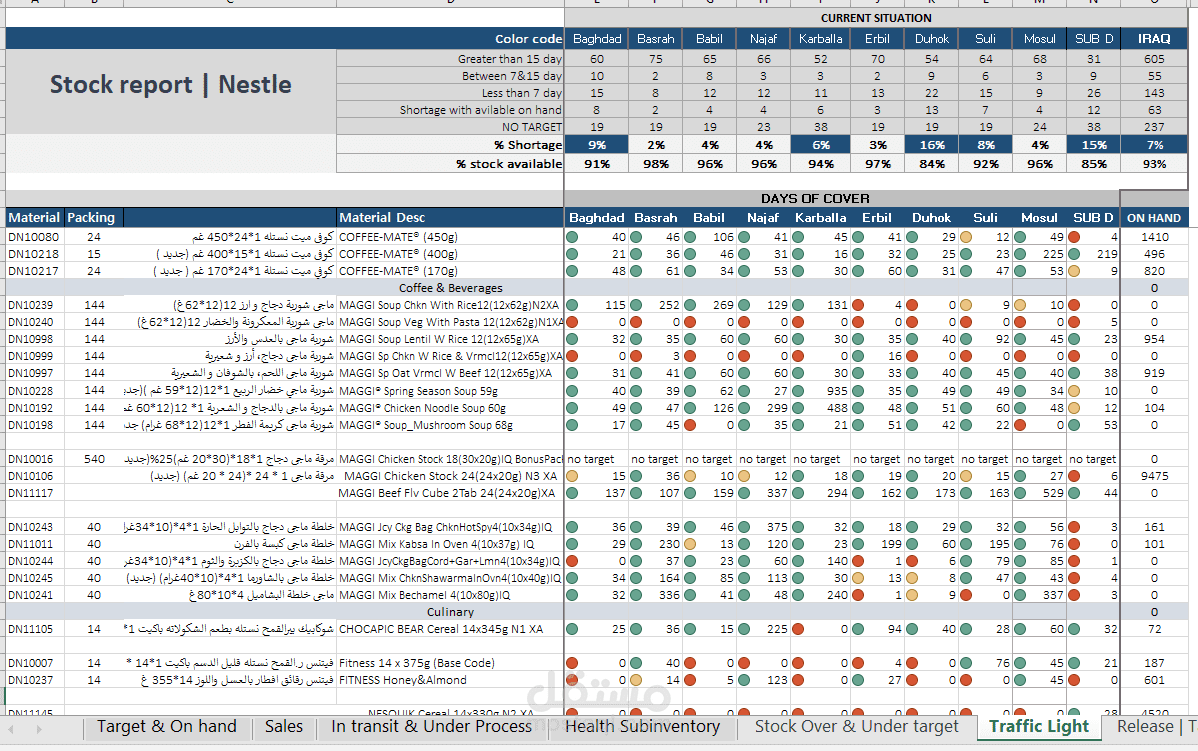
Task: Select the green Baghdad light in DN10080 row
Action: [572, 238]
